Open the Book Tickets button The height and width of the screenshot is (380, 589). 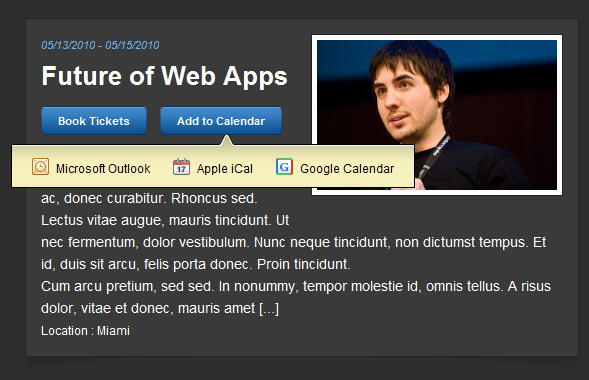[94, 121]
